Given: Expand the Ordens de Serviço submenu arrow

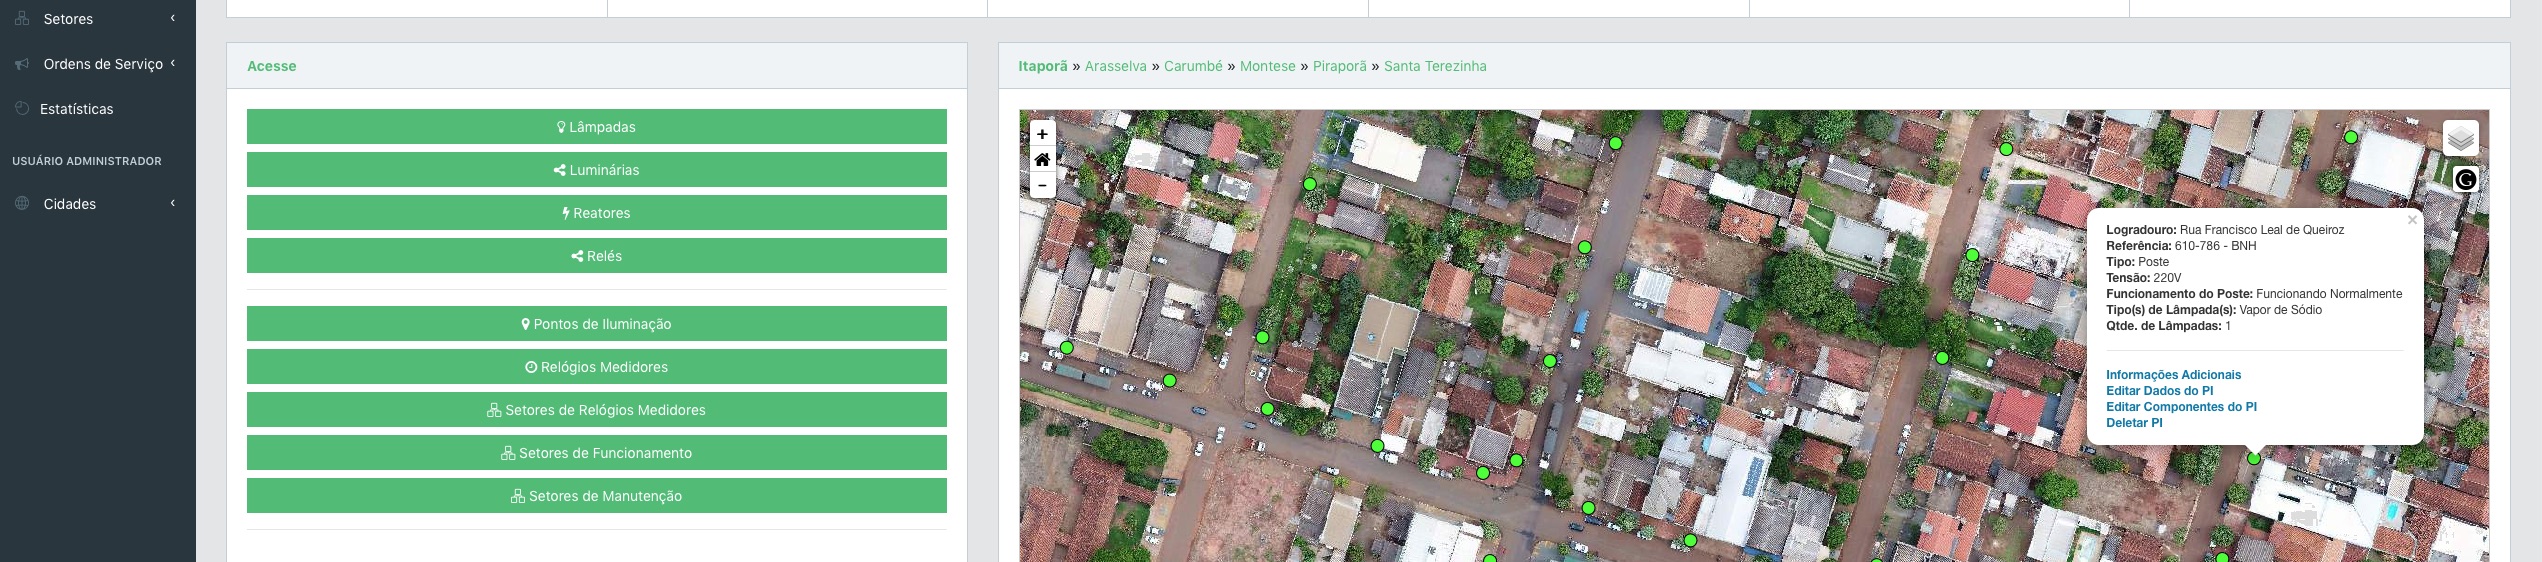Looking at the screenshot, I should pos(173,63).
